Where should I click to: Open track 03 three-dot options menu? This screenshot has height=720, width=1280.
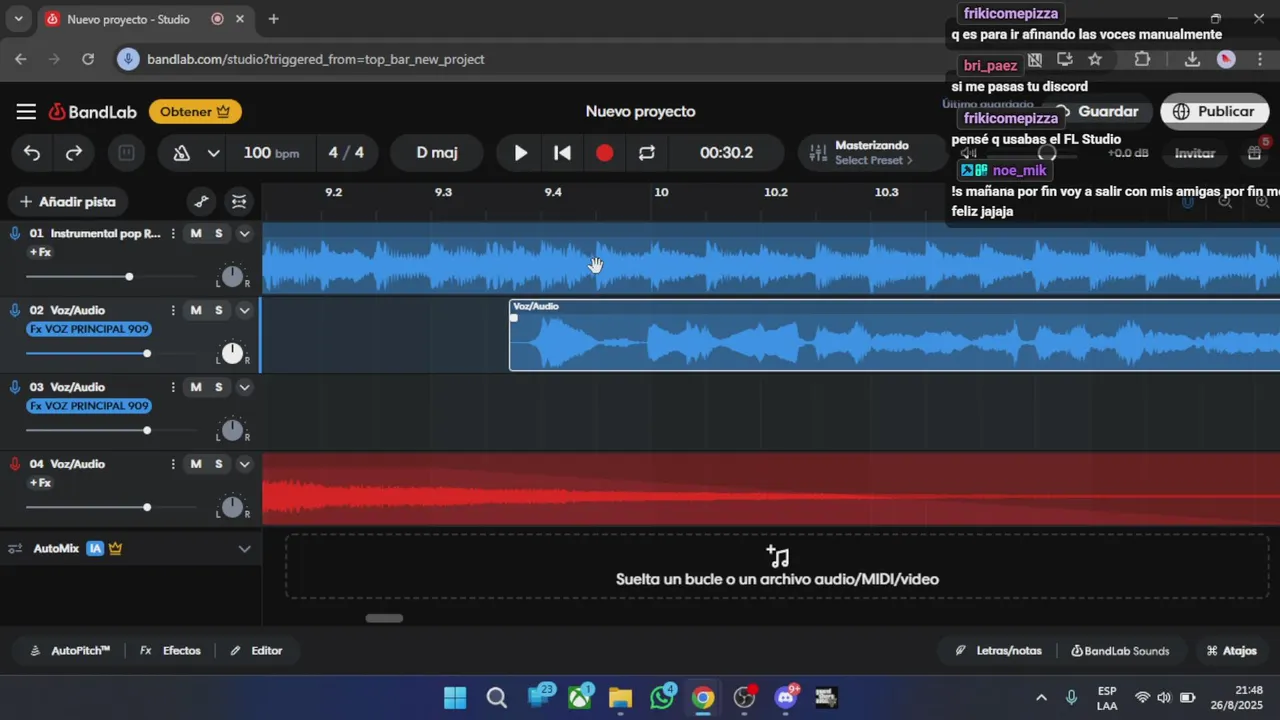click(173, 387)
